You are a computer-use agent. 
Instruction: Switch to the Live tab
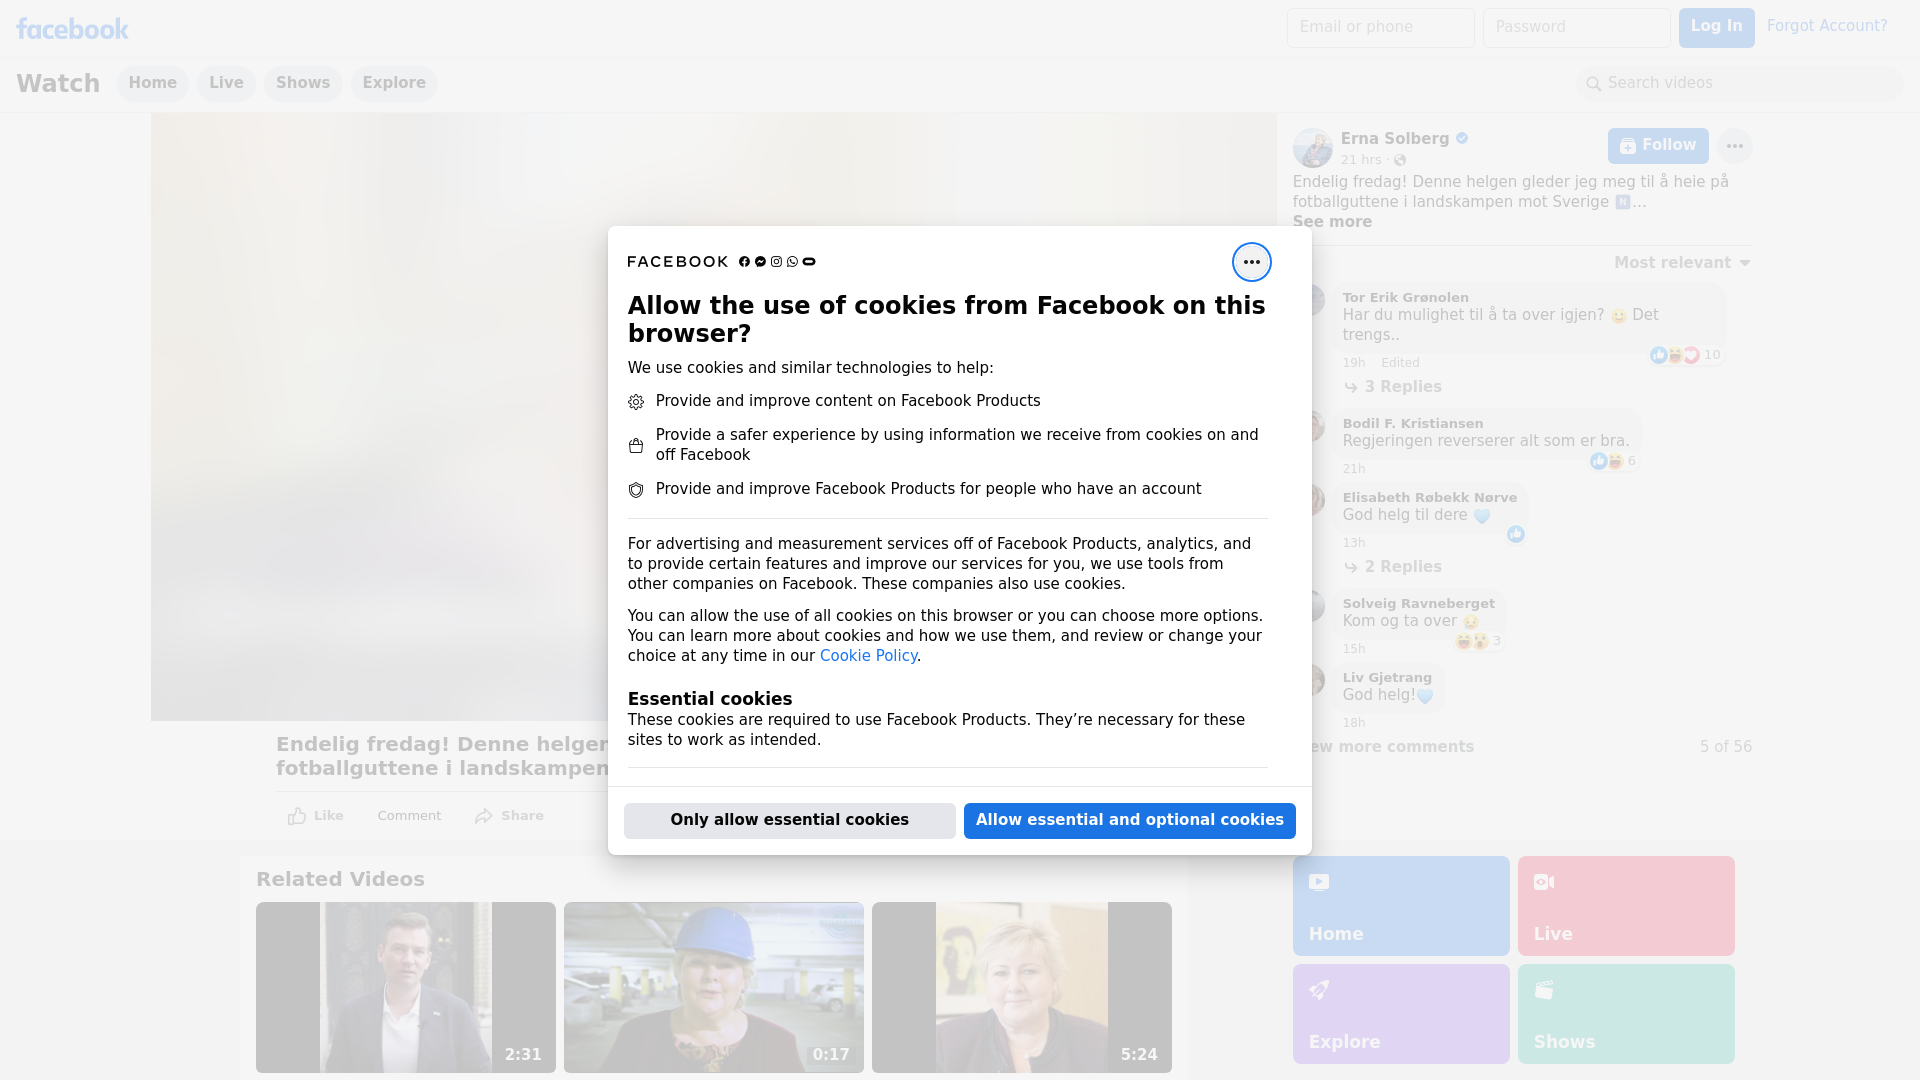coord(226,83)
